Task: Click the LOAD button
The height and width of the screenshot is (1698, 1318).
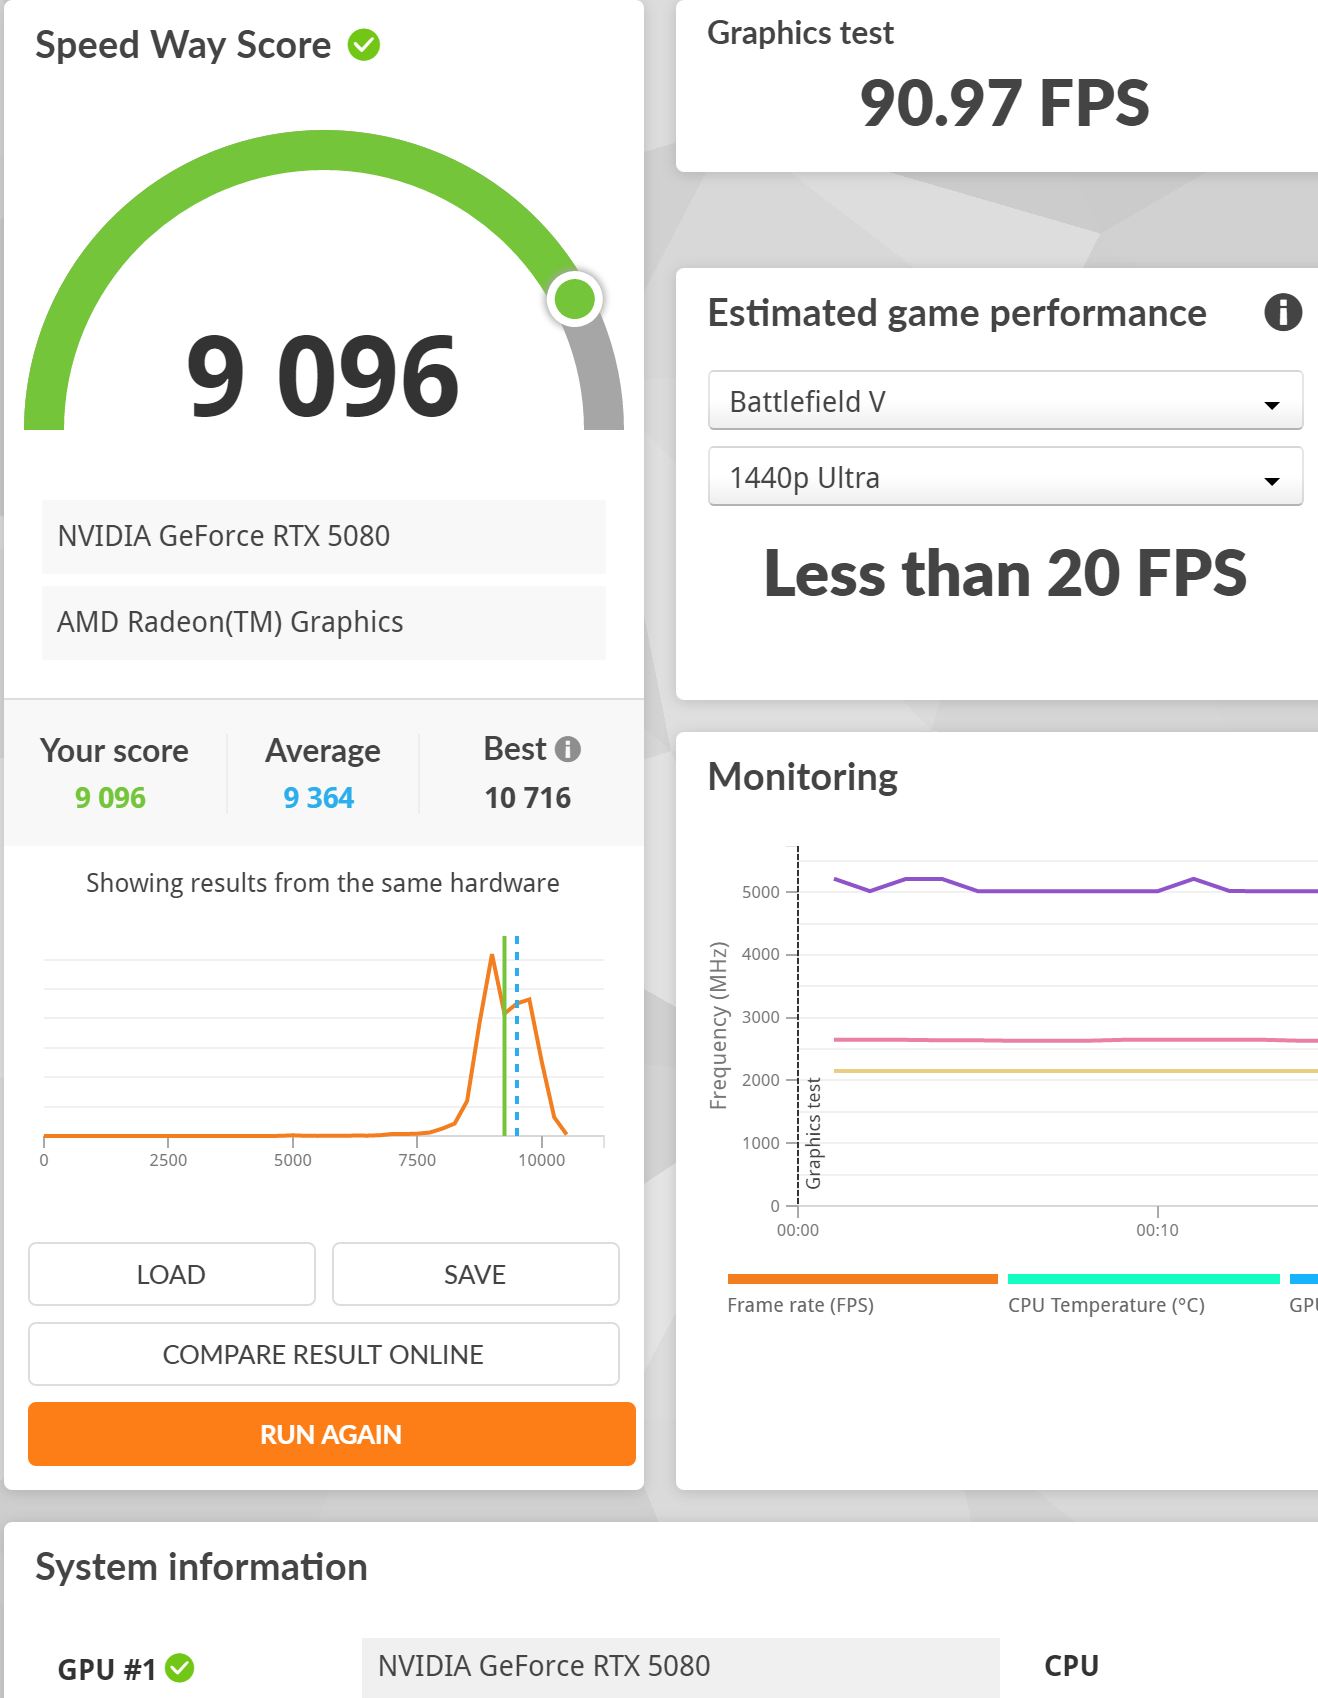Action: coord(172,1274)
